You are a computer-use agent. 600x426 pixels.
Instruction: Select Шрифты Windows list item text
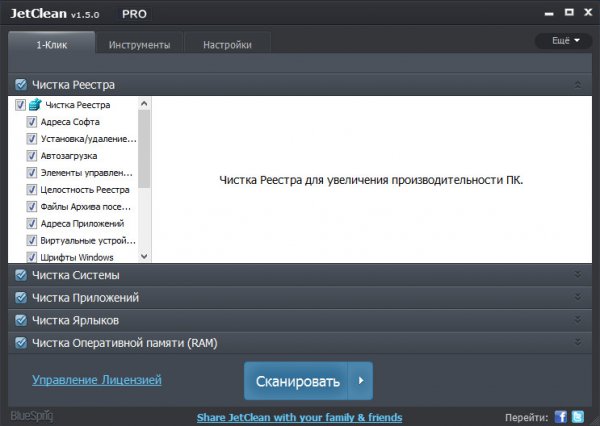tap(77, 258)
